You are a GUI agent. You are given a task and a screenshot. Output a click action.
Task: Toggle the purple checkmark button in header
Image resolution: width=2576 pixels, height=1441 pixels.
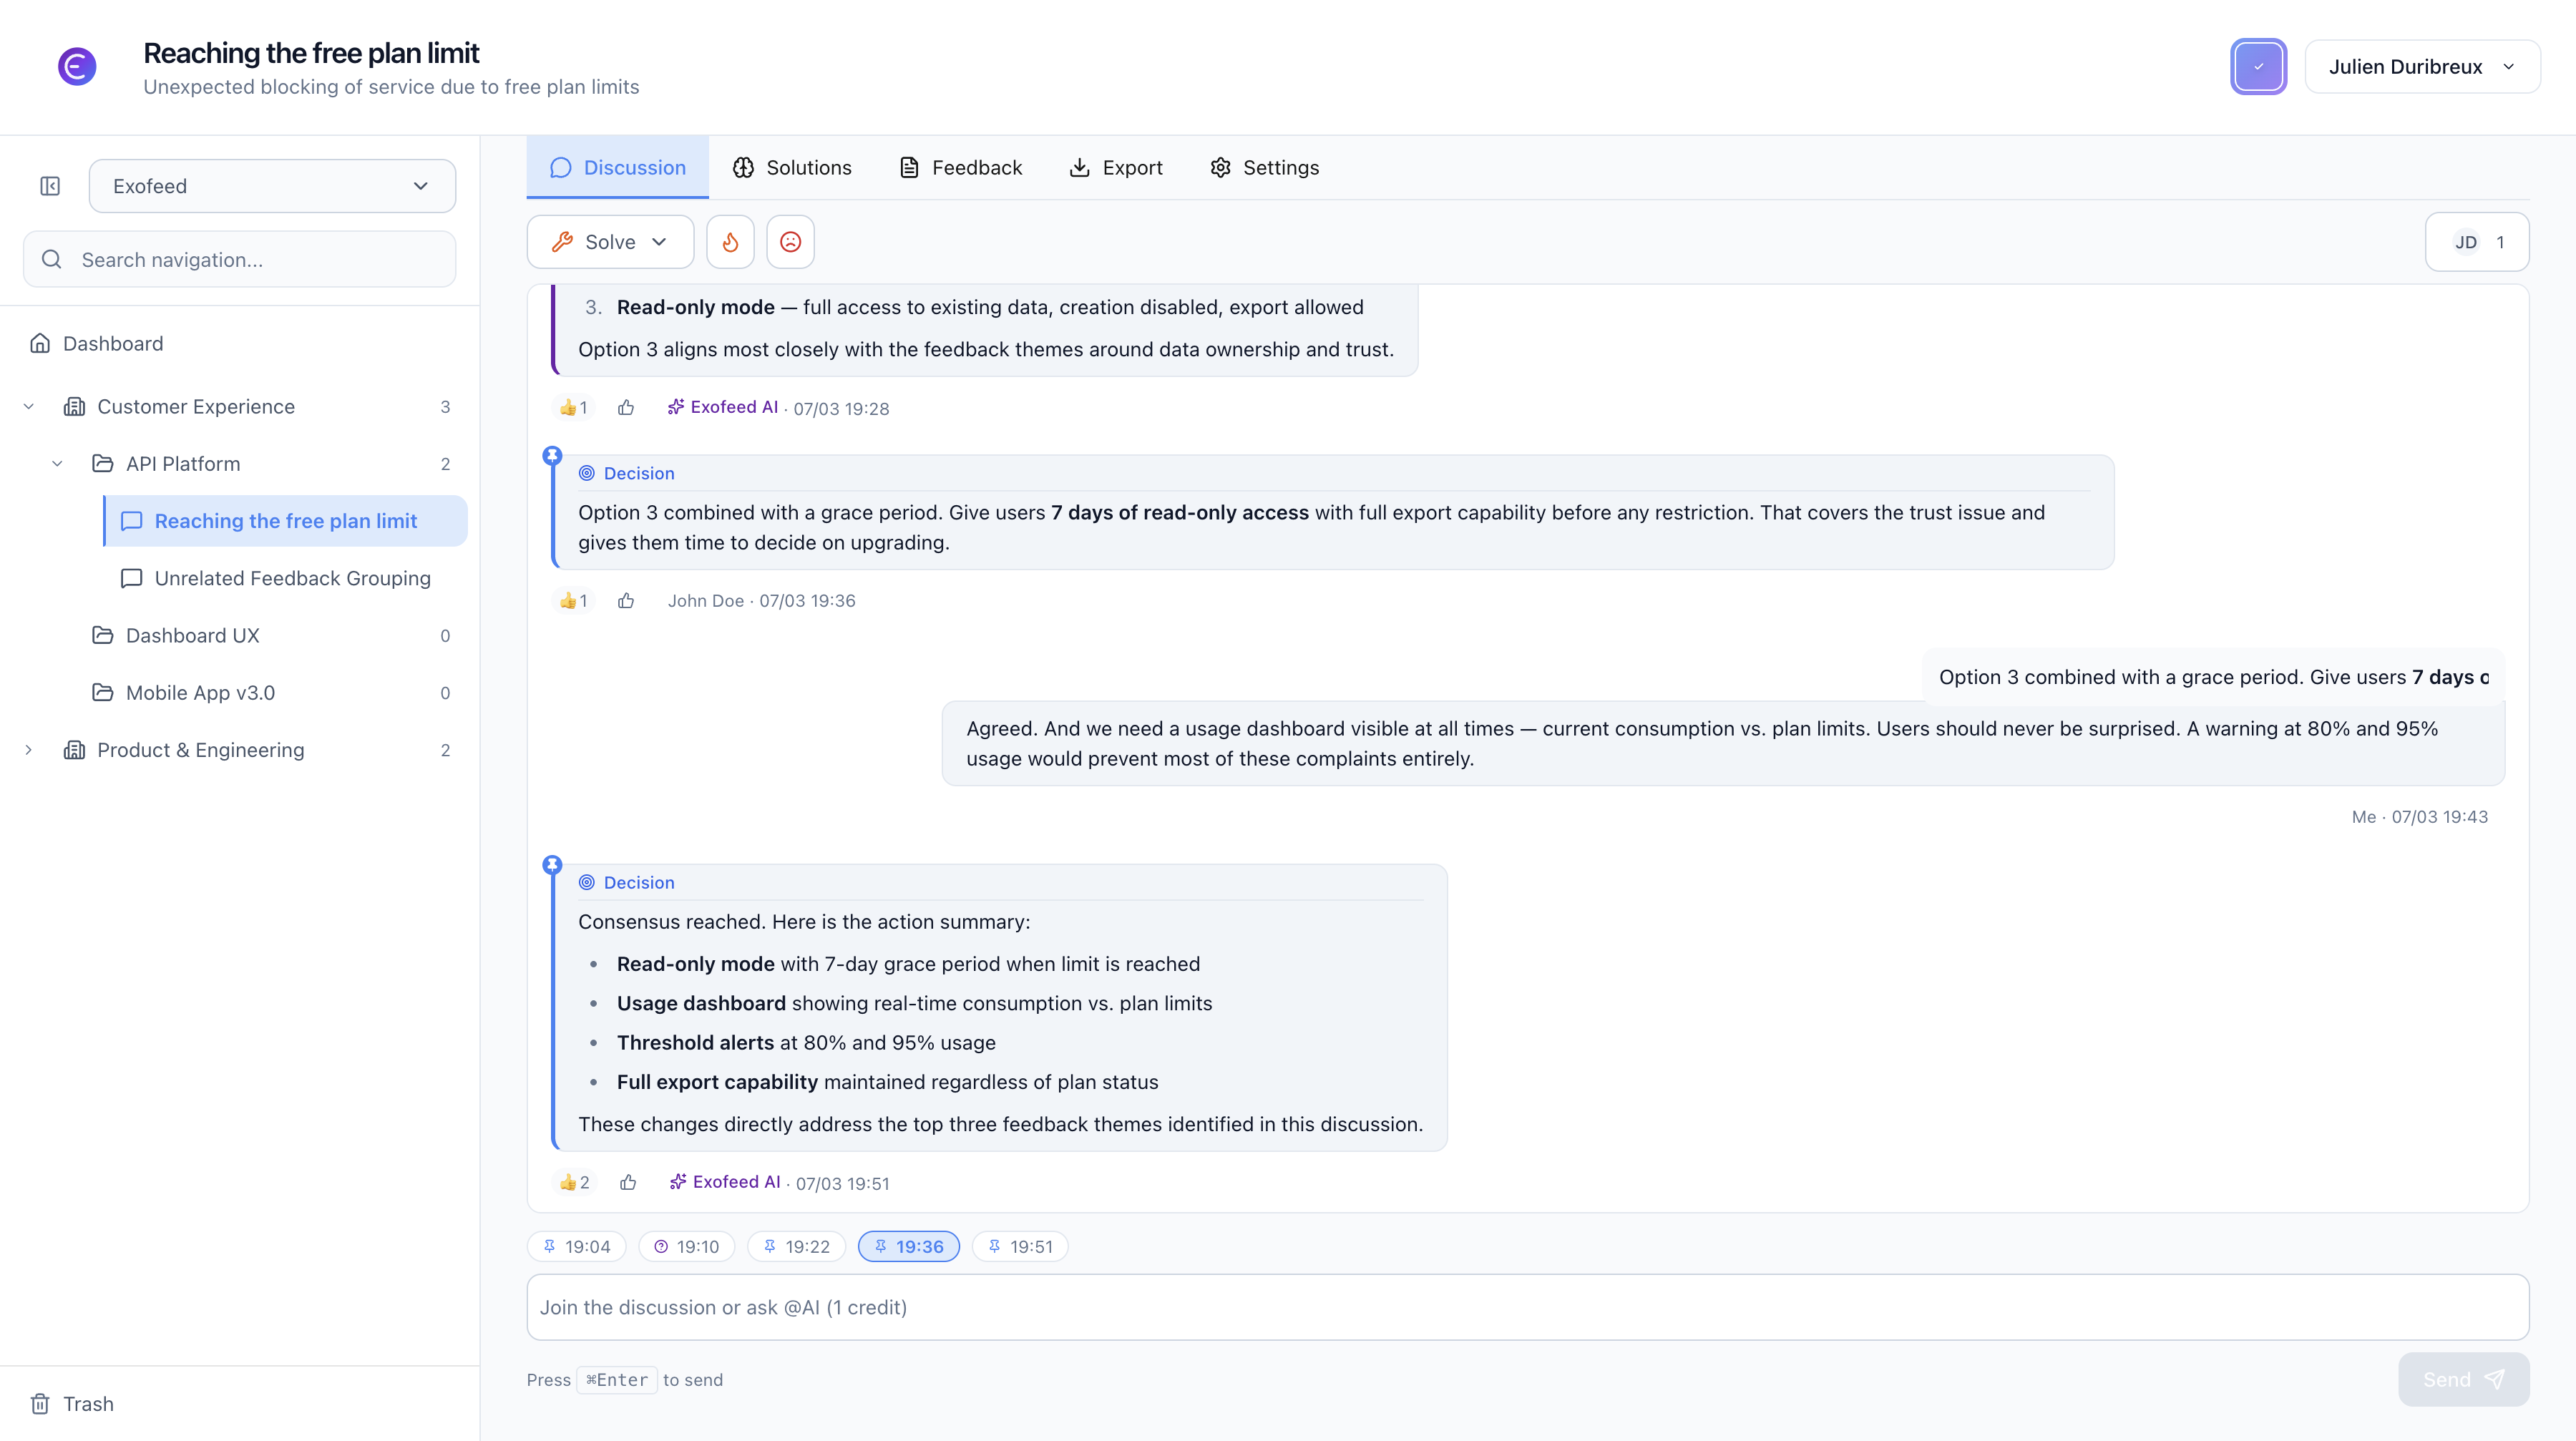click(2258, 67)
